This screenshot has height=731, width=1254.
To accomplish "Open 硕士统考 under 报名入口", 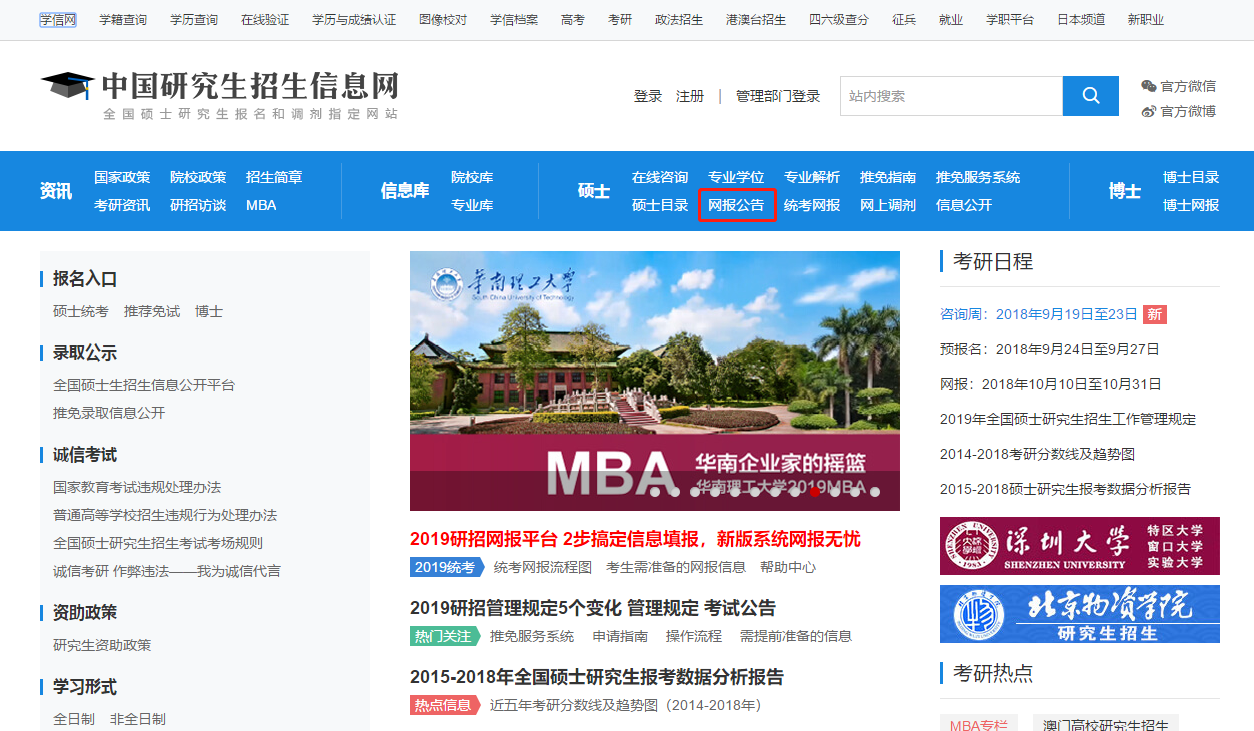I will 81,311.
